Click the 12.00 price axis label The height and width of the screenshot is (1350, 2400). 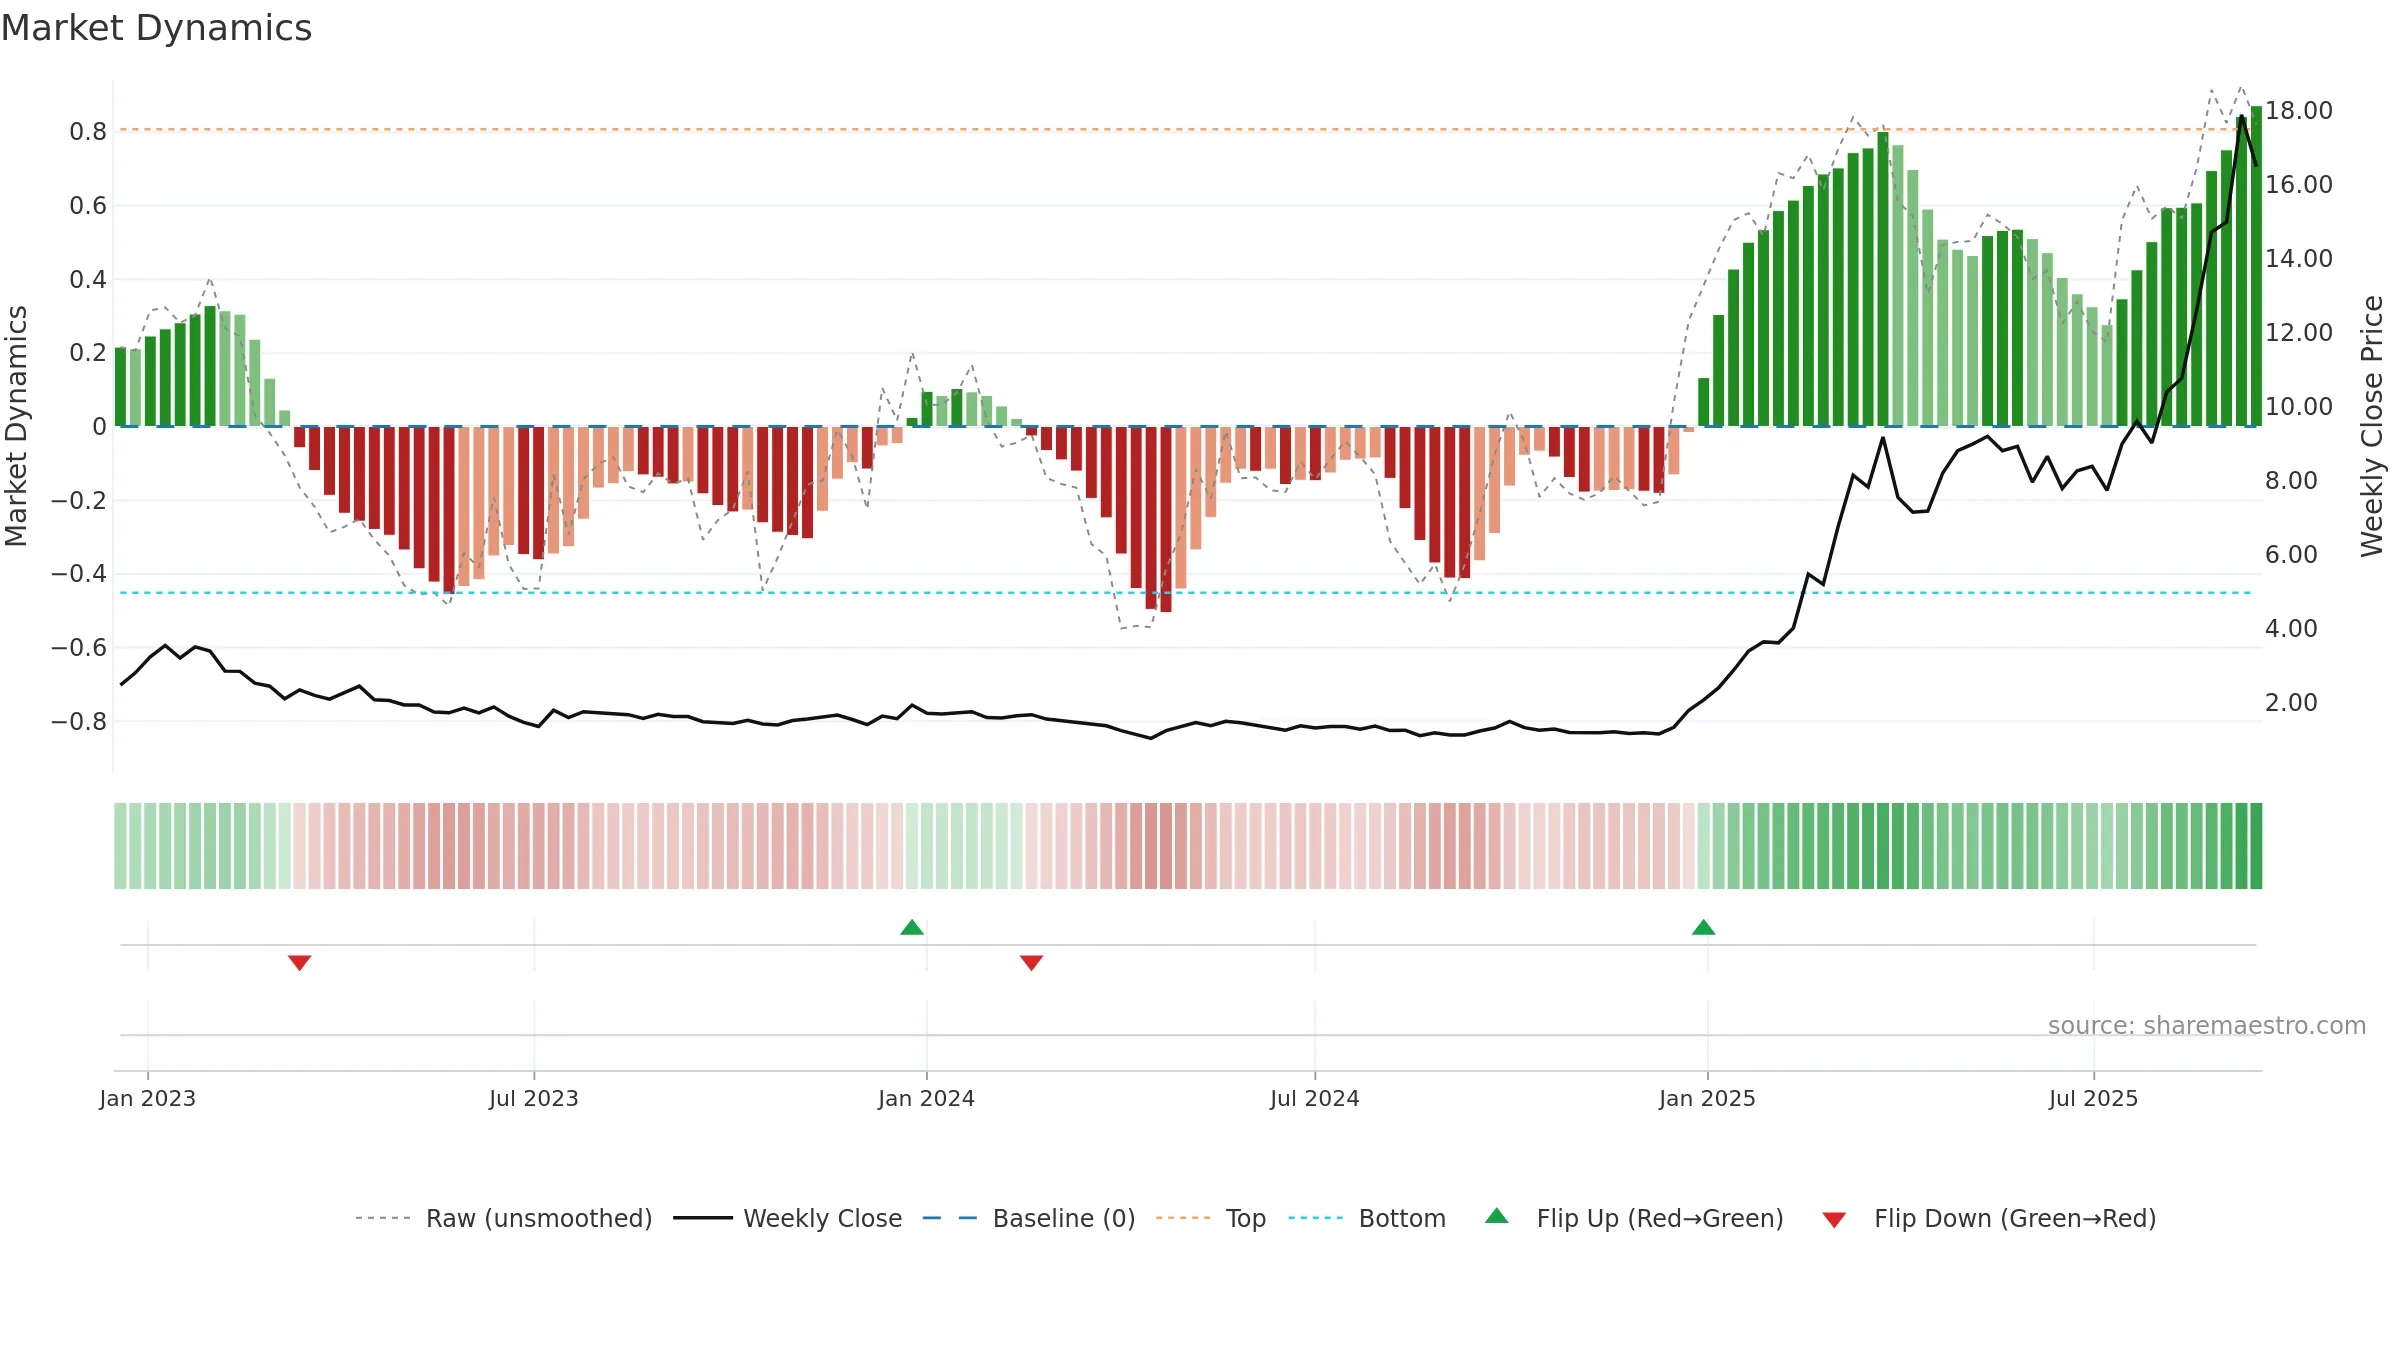(2299, 332)
